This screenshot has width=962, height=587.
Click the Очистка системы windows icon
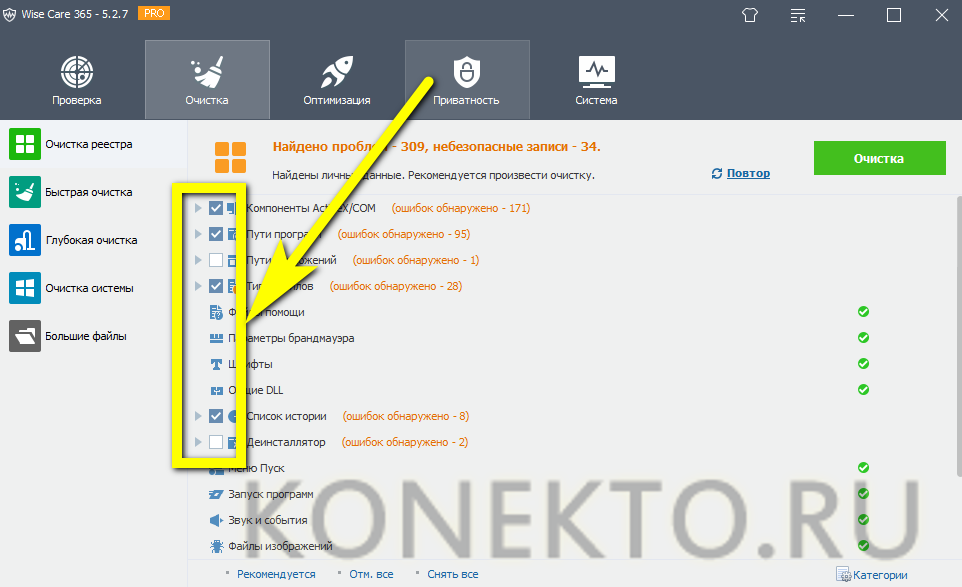25,288
